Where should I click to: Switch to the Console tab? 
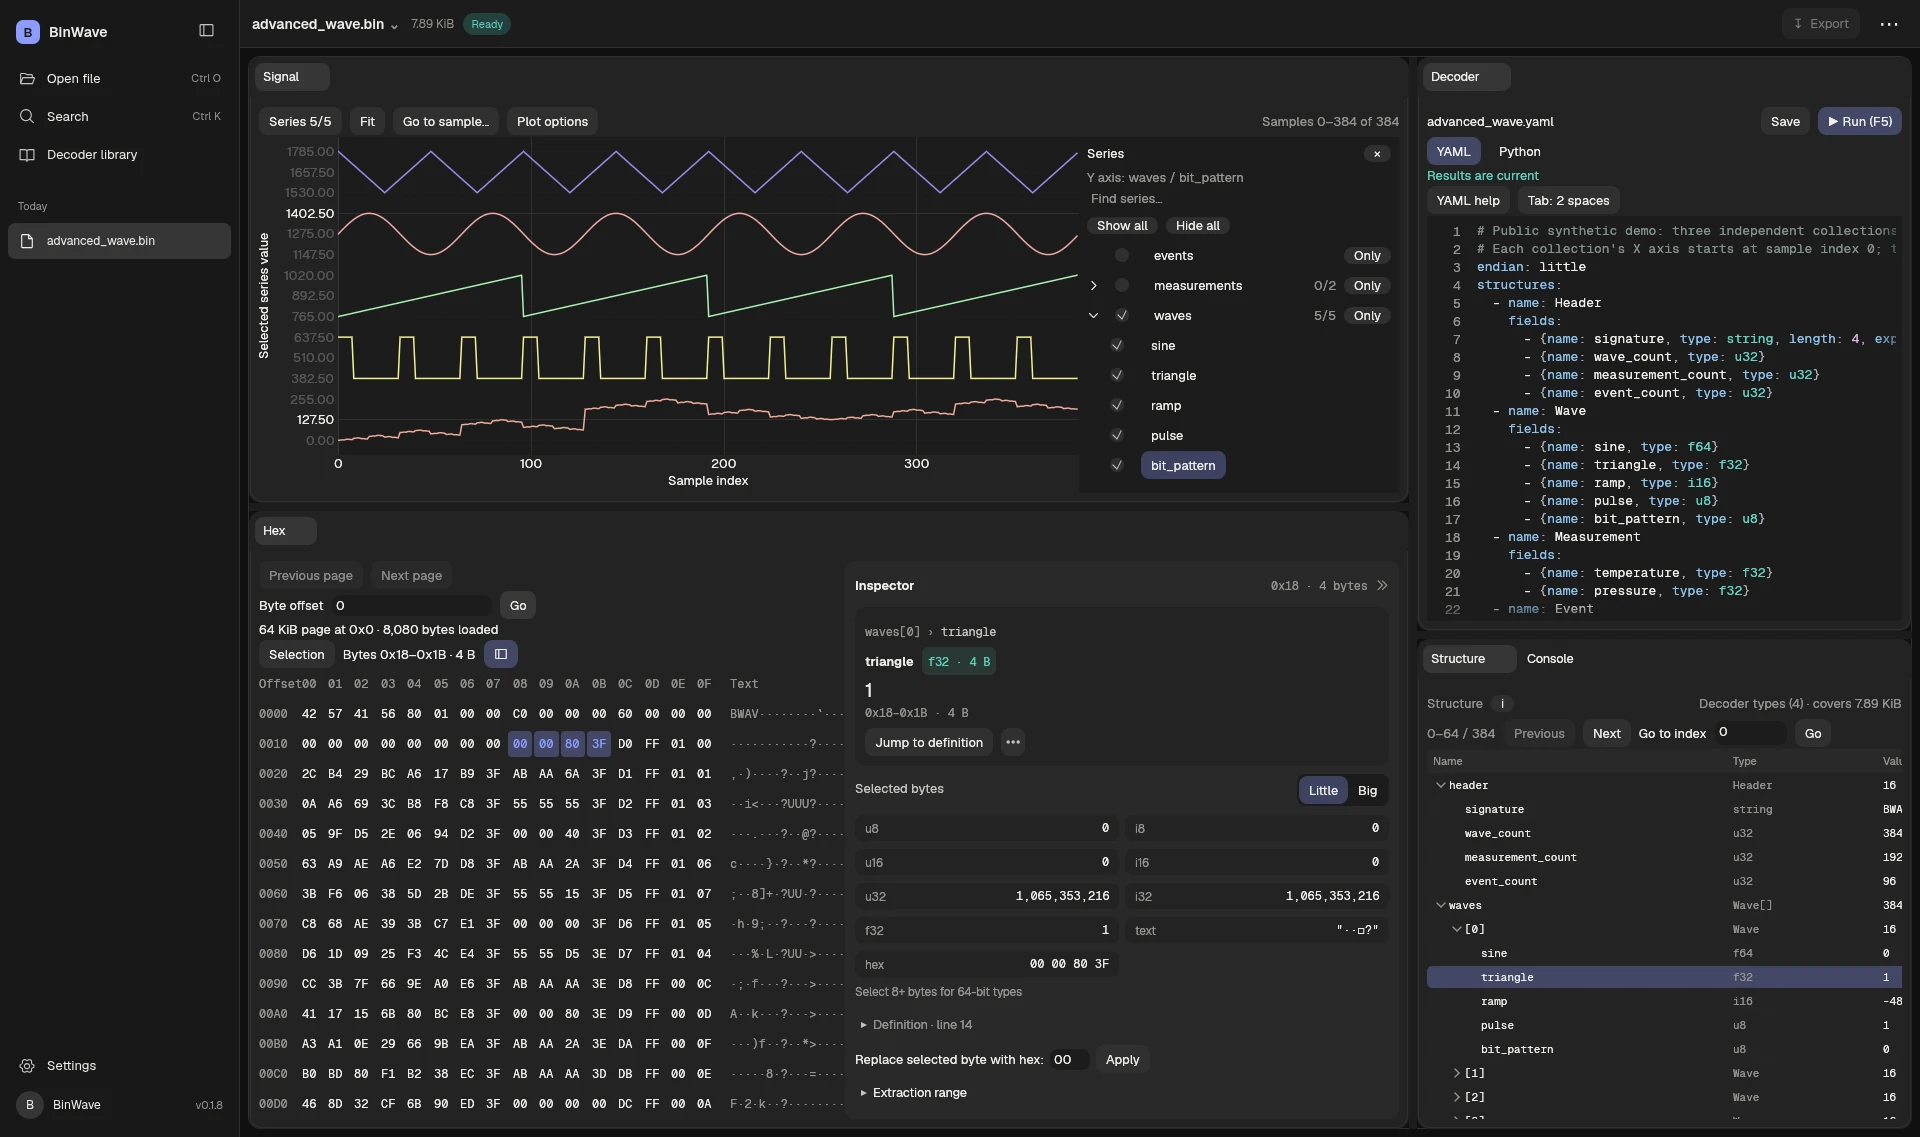click(1550, 659)
